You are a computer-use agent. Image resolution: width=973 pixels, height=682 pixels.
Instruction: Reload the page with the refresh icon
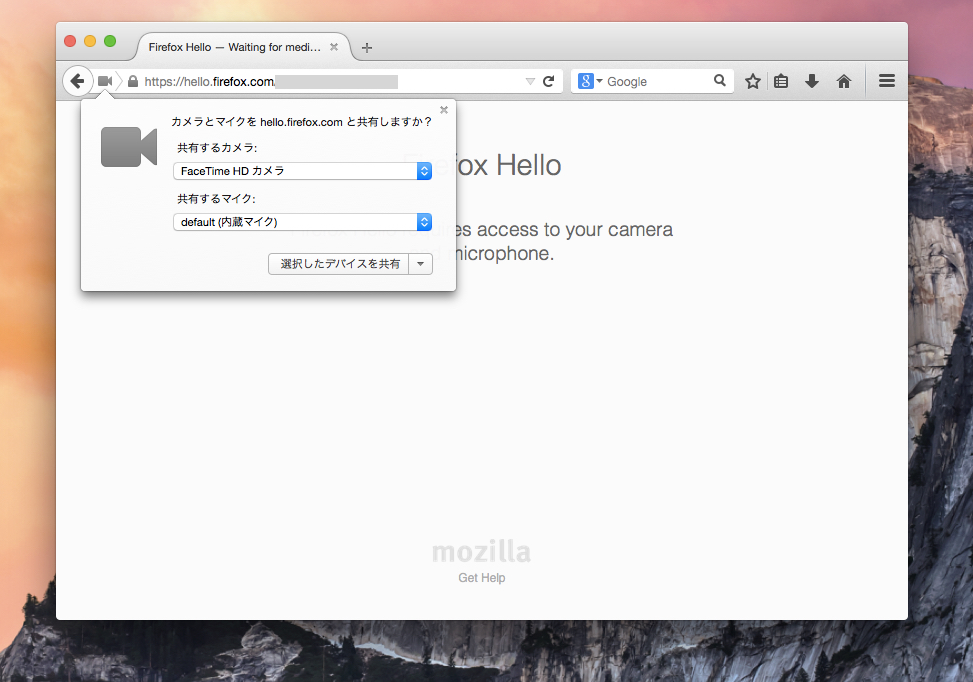pos(549,81)
